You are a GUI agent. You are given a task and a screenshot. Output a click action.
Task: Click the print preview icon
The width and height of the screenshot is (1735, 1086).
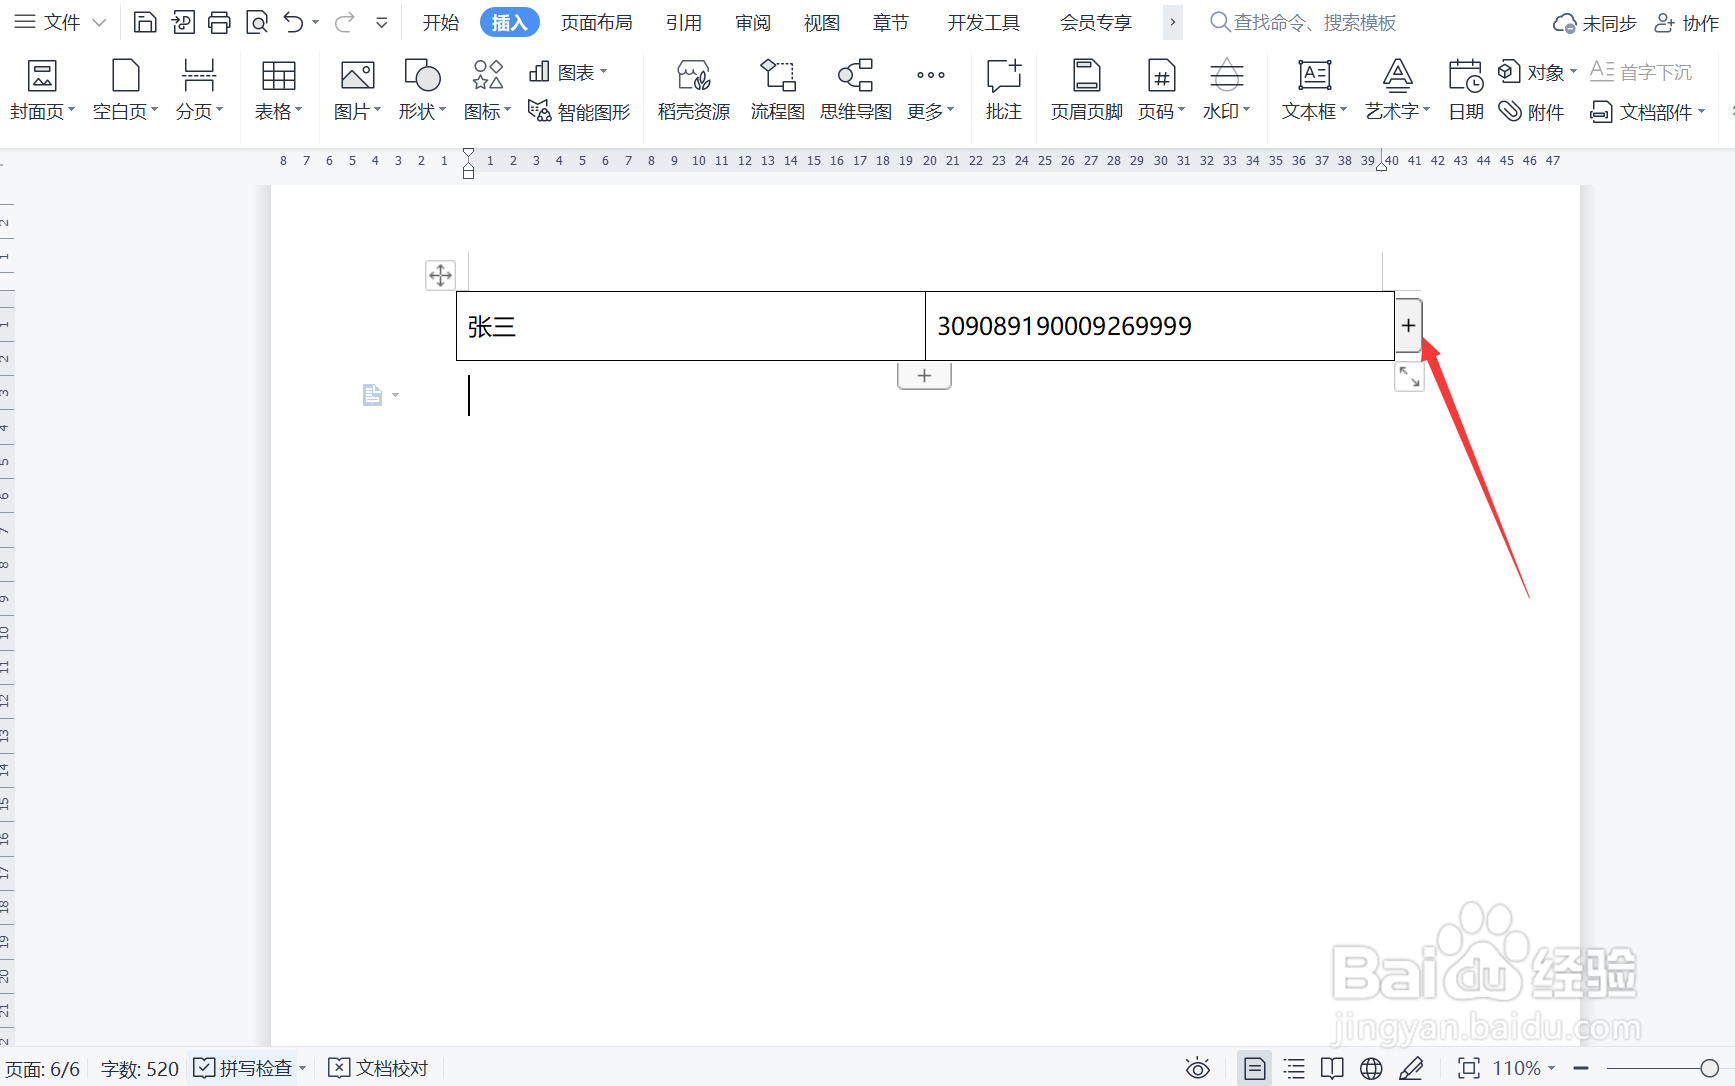(257, 22)
